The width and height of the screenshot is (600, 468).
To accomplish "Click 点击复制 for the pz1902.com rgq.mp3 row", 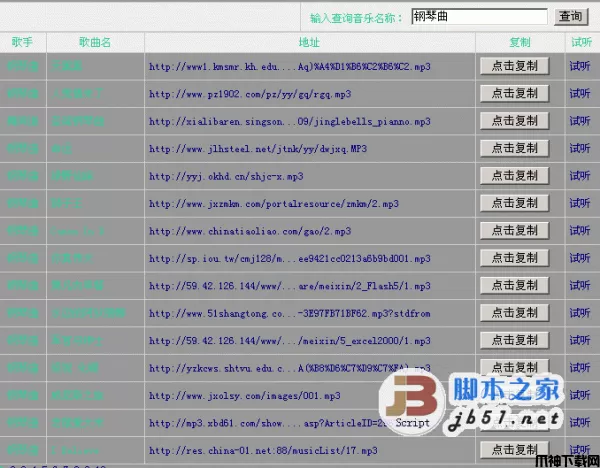I will point(515,93).
